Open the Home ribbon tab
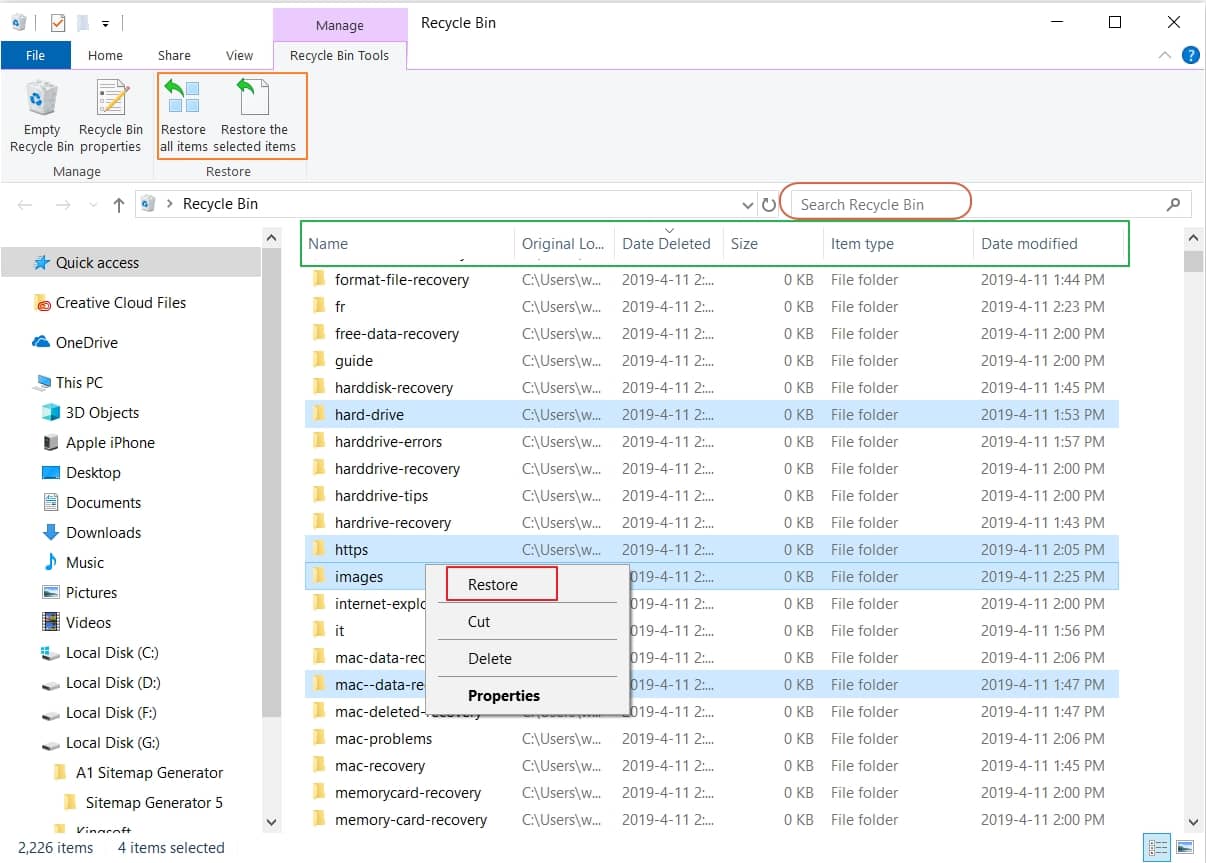This screenshot has width=1206, height=863. coord(105,55)
